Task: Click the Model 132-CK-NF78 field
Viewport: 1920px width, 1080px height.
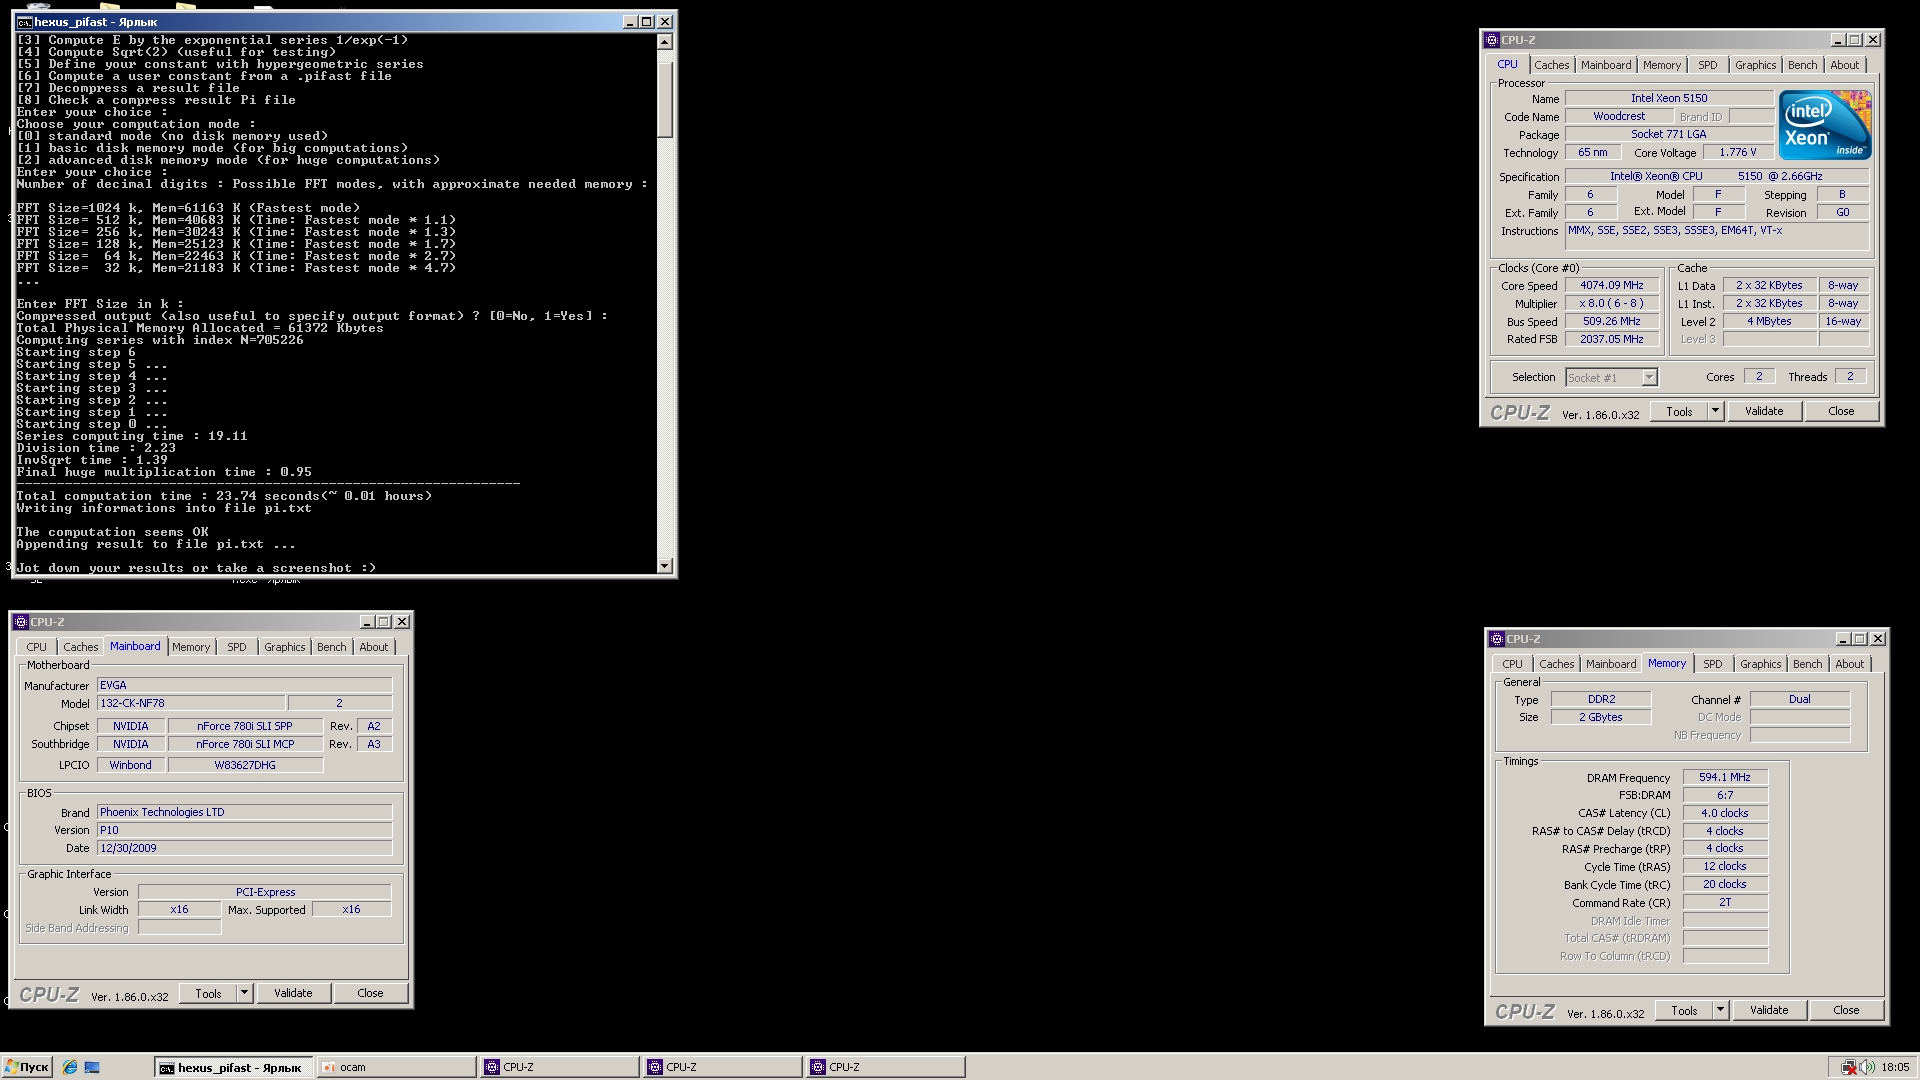Action: click(191, 703)
